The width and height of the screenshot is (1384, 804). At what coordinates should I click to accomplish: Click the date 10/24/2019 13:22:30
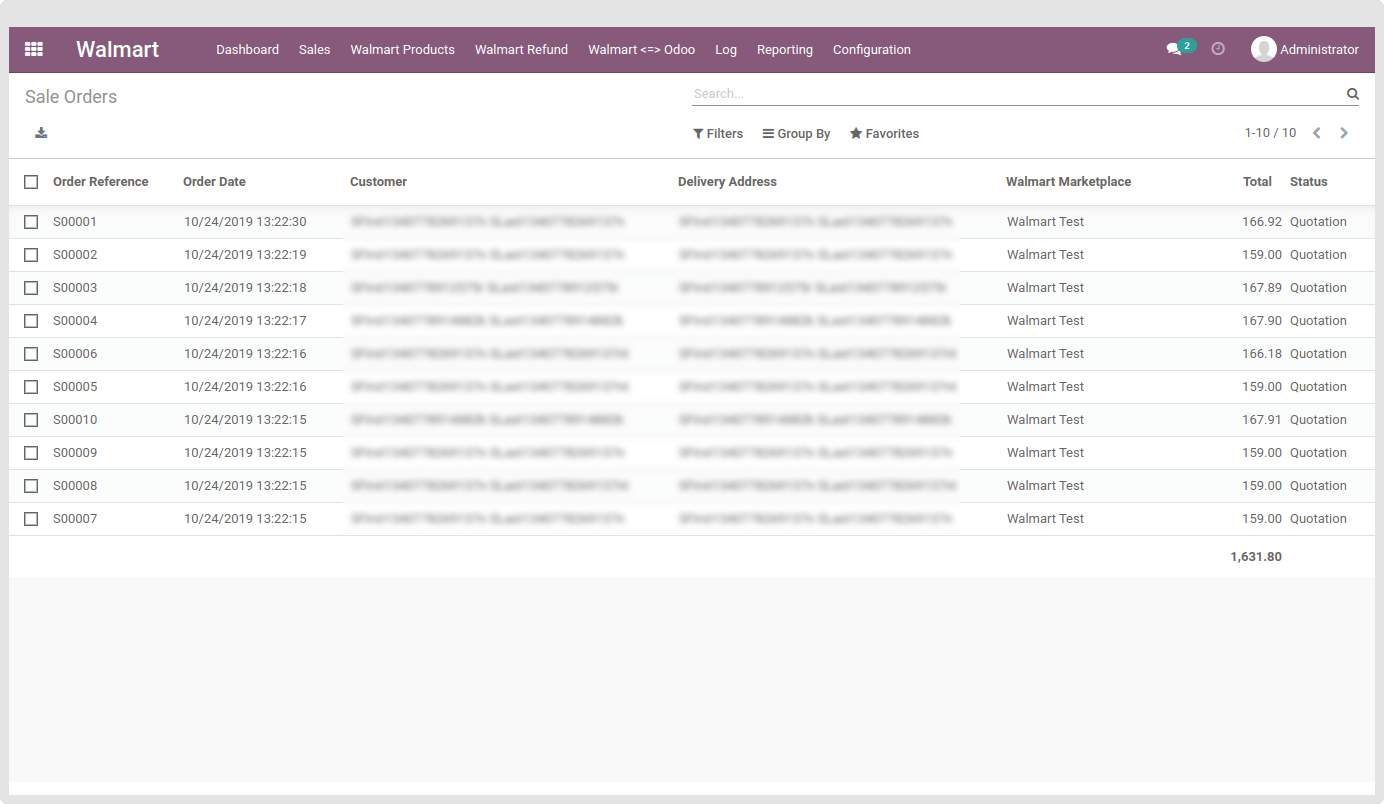click(245, 222)
